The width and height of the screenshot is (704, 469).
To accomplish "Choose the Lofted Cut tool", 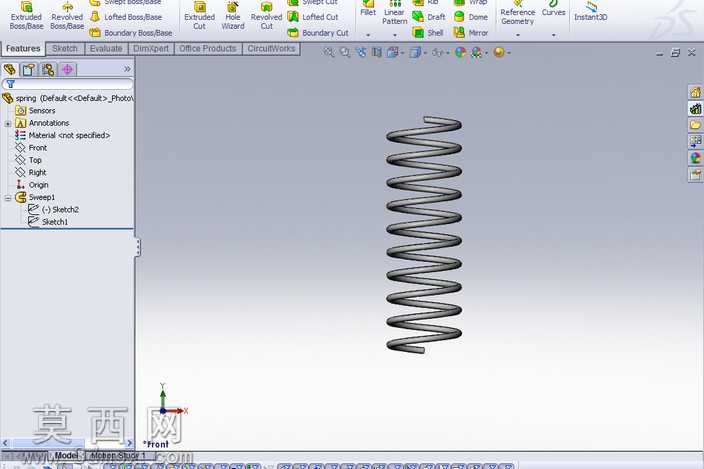I will tap(312, 17).
